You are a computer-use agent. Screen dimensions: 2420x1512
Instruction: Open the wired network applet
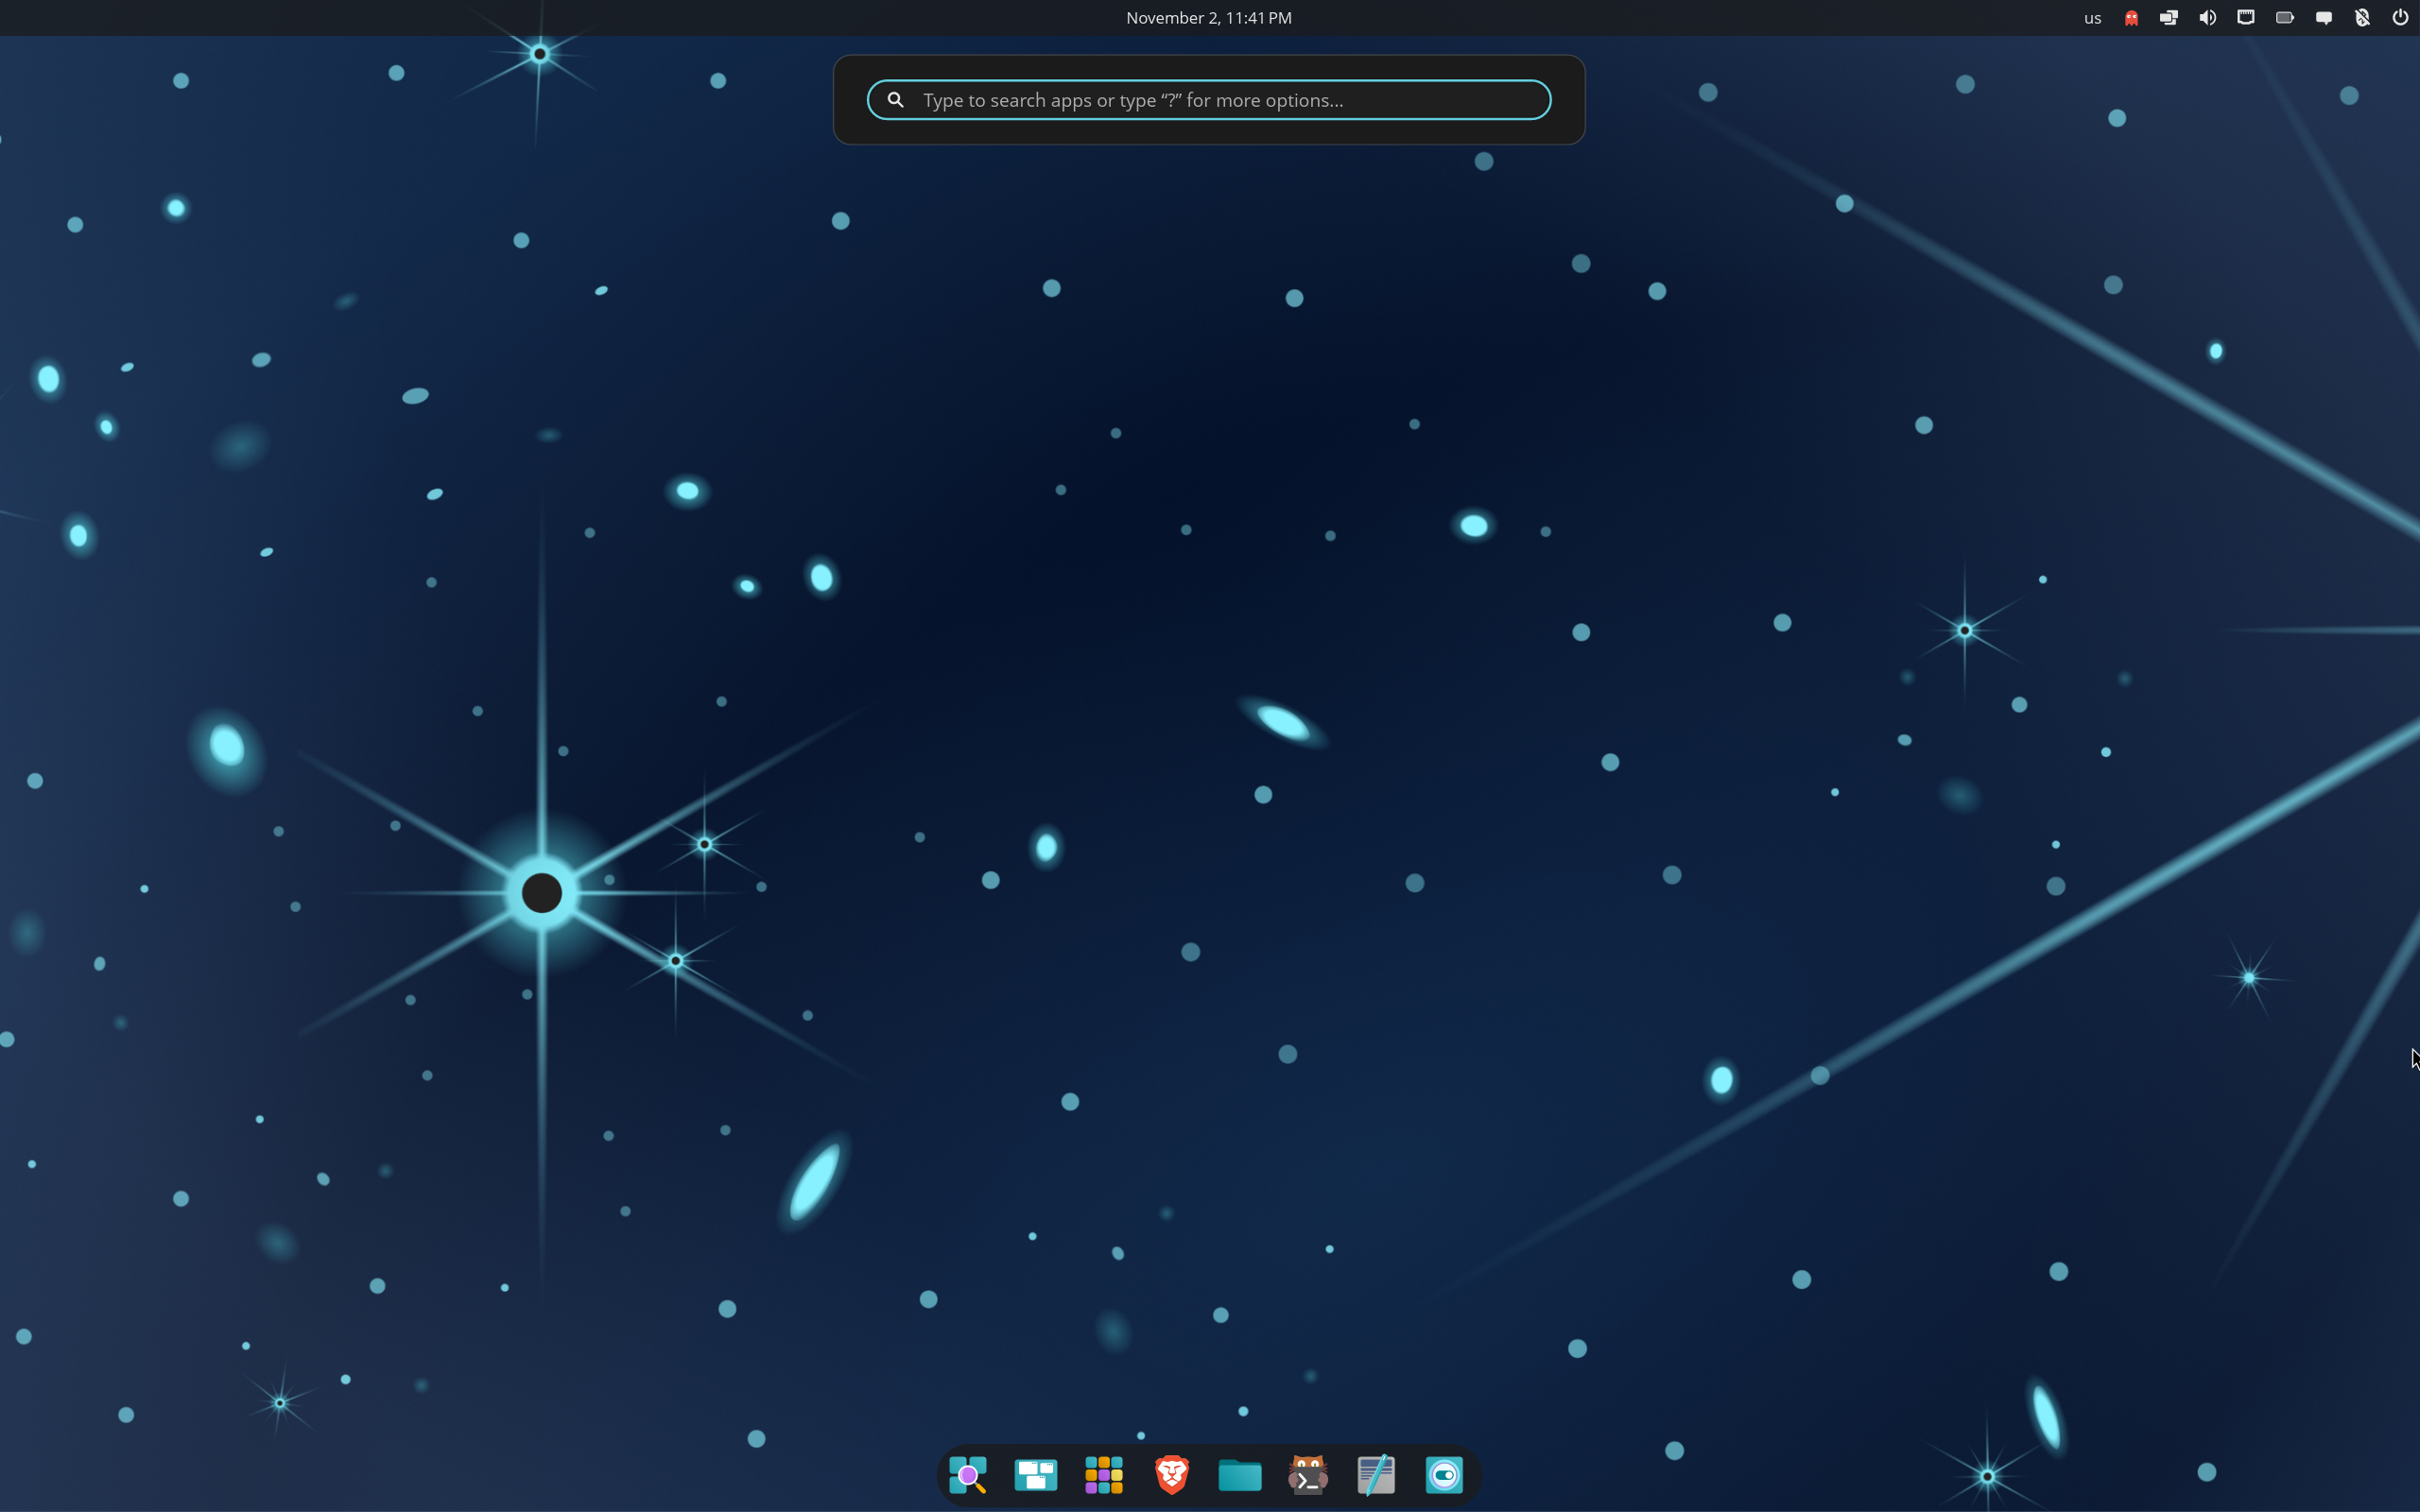[x=2246, y=18]
